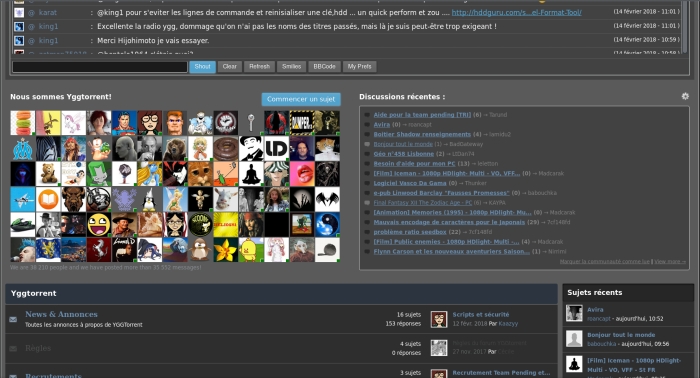This screenshot has height=378, width=700.
Task: Open the LD logo avatar member
Action: (276, 149)
